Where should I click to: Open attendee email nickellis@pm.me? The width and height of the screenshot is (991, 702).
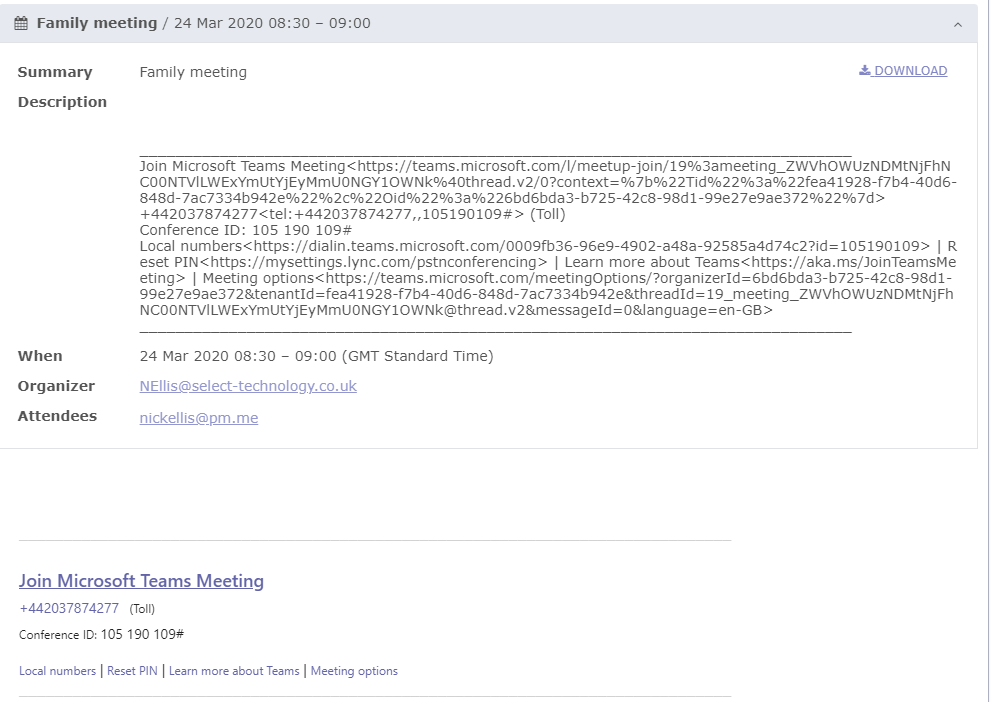pos(198,418)
